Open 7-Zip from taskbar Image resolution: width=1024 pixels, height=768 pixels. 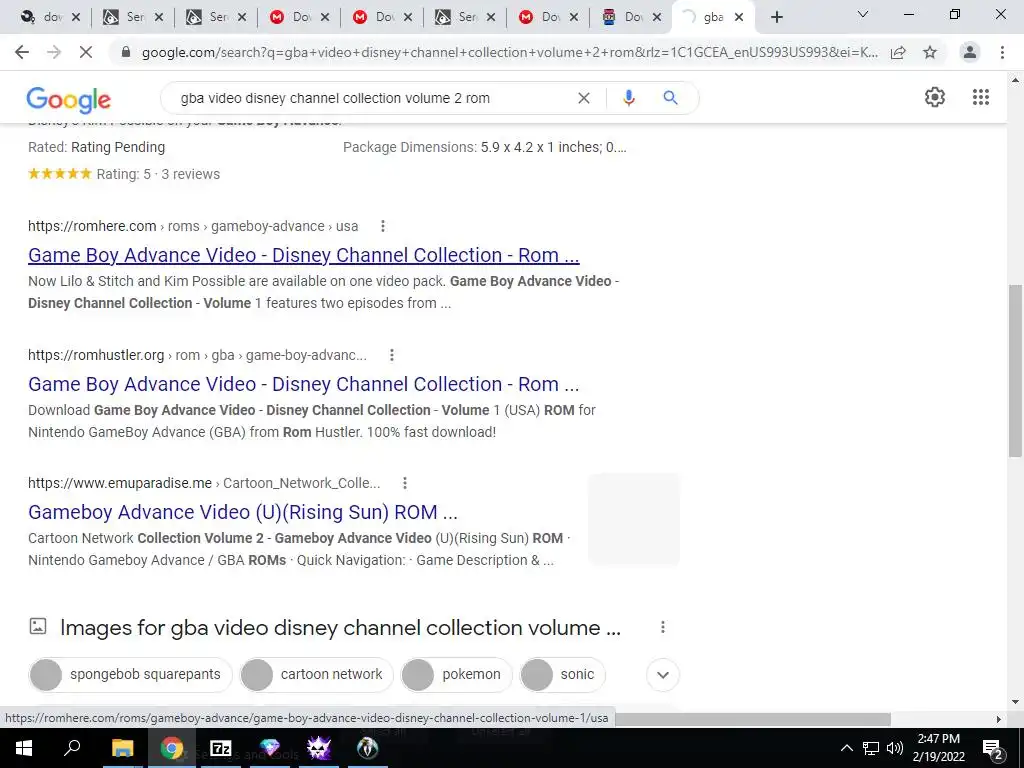221,748
